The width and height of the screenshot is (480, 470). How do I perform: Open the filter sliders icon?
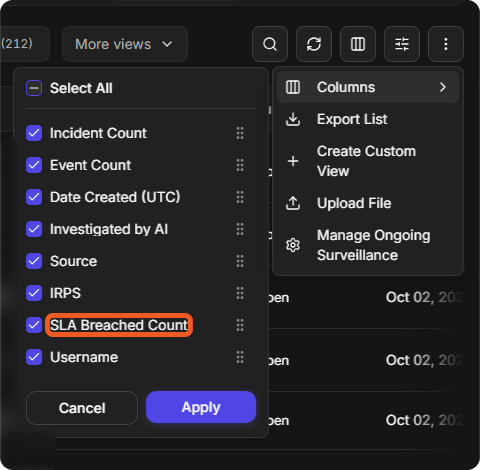(402, 44)
